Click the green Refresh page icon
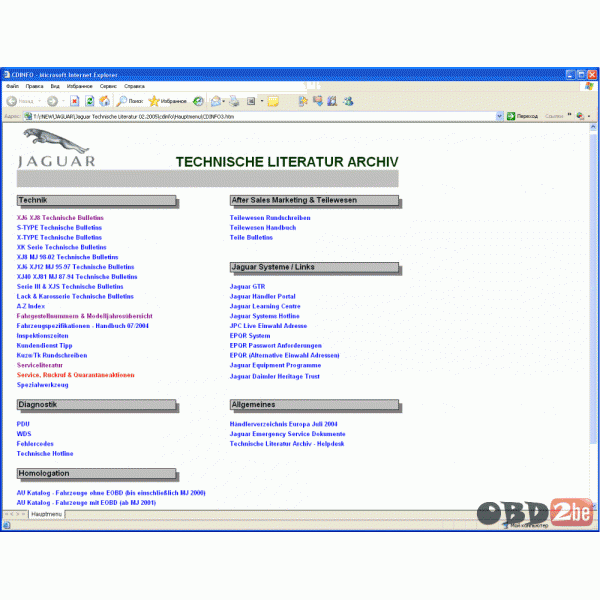The image size is (600, 600). (90, 101)
